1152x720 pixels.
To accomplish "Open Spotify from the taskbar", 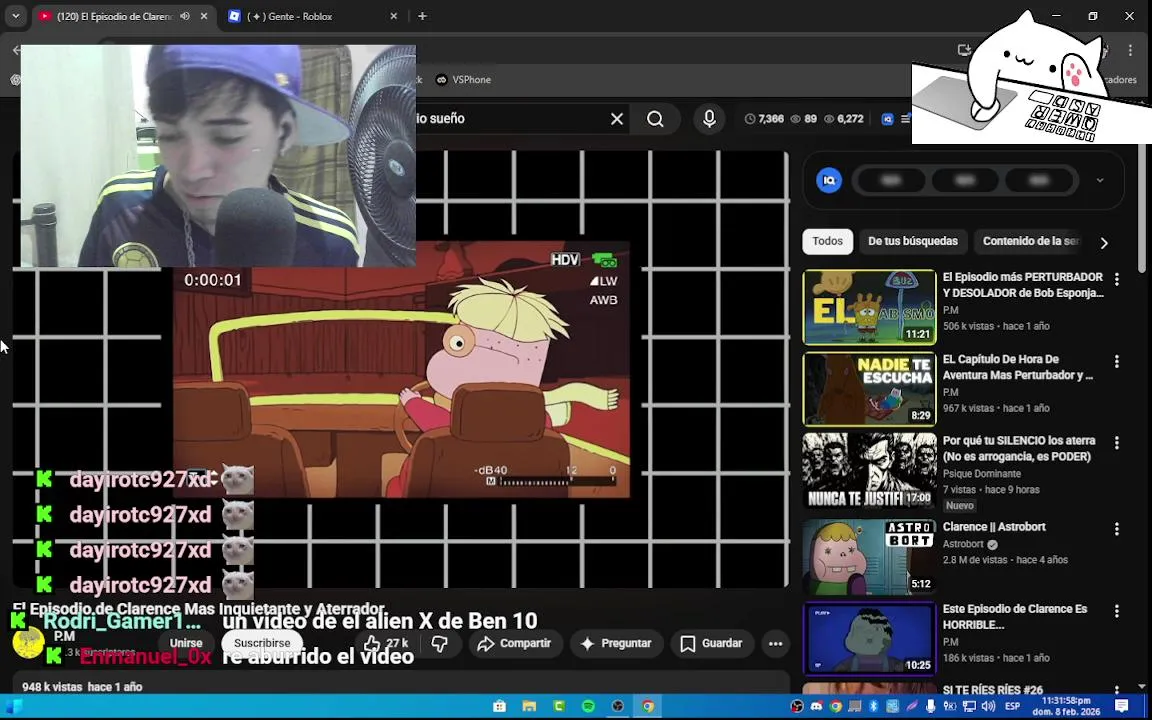I will [x=588, y=707].
